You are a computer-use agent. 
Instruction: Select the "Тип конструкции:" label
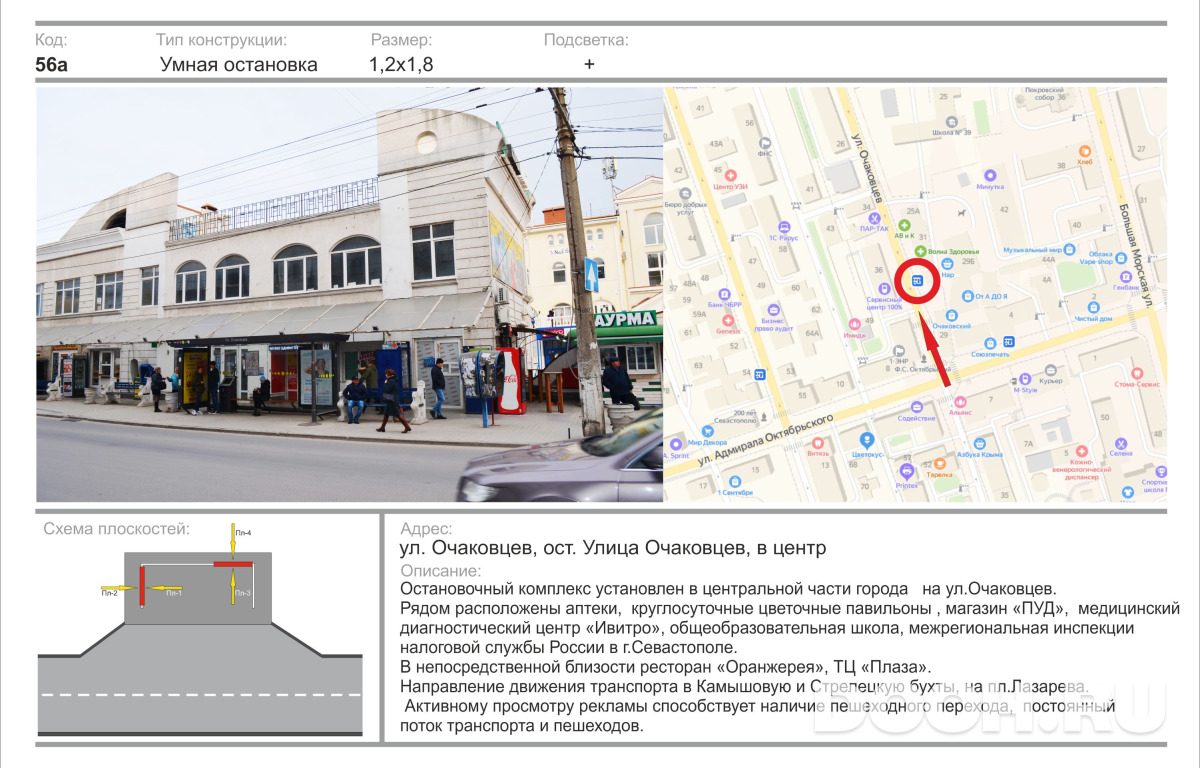coord(222,40)
